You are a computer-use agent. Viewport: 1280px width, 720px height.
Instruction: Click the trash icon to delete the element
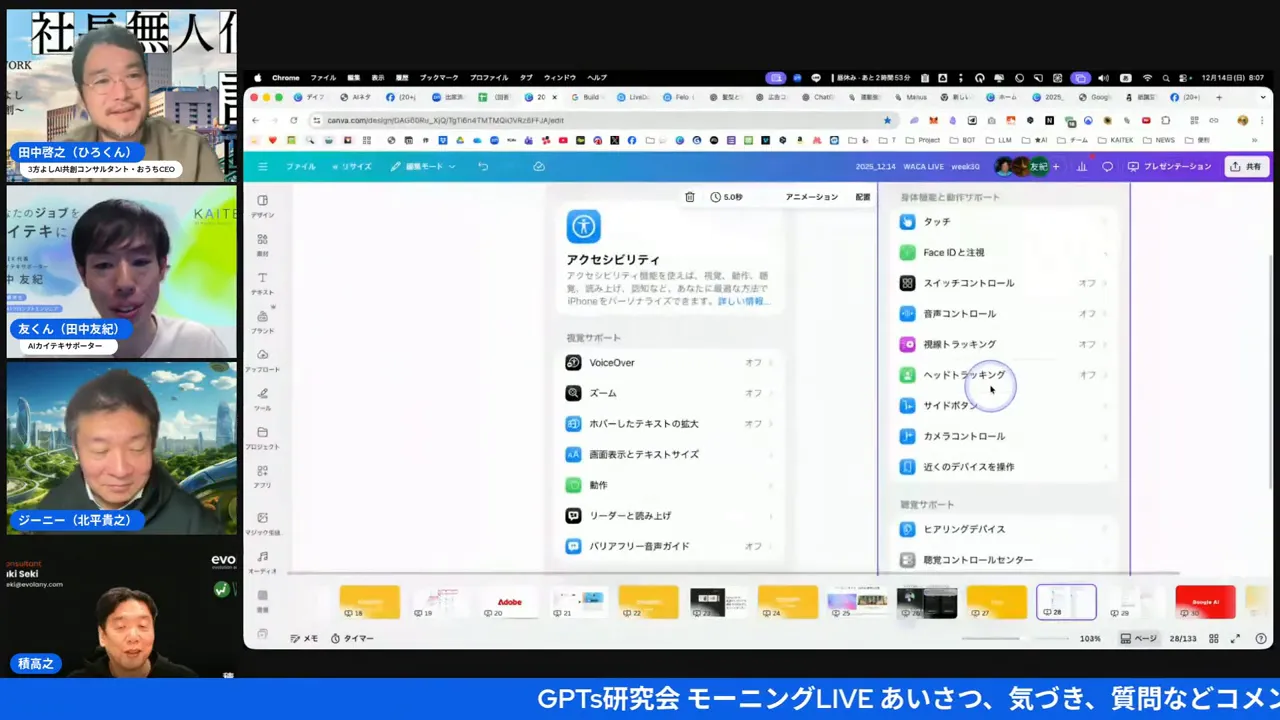[689, 196]
